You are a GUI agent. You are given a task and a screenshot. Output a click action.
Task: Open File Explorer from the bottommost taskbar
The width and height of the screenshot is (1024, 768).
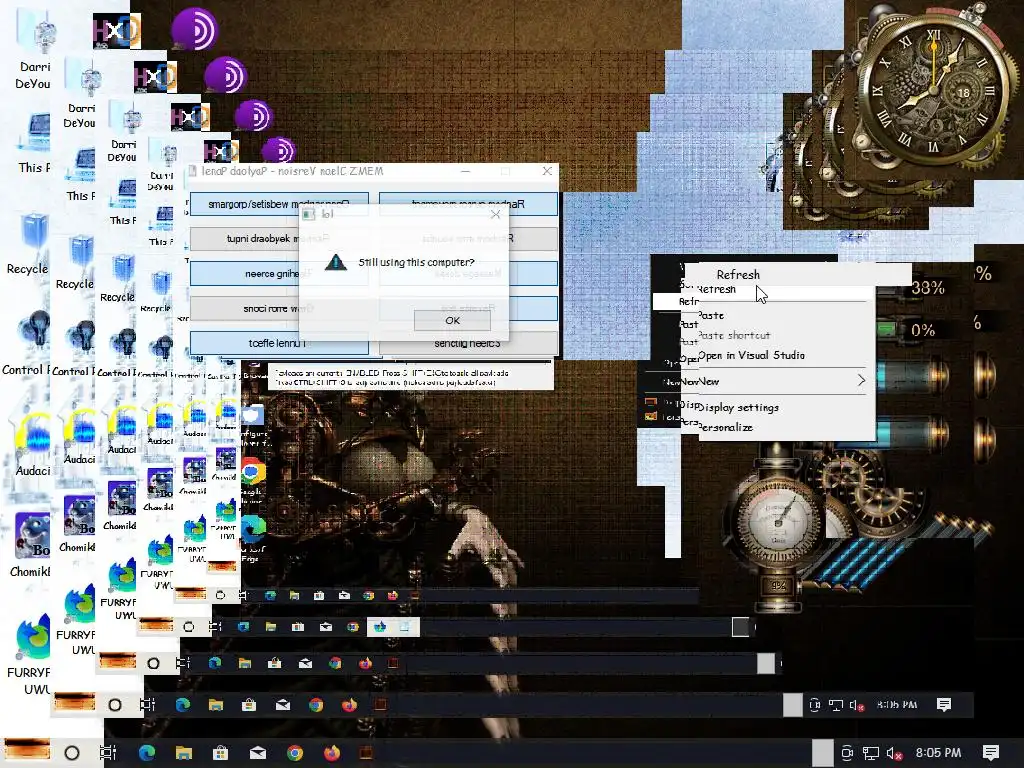pyautogui.click(x=184, y=753)
